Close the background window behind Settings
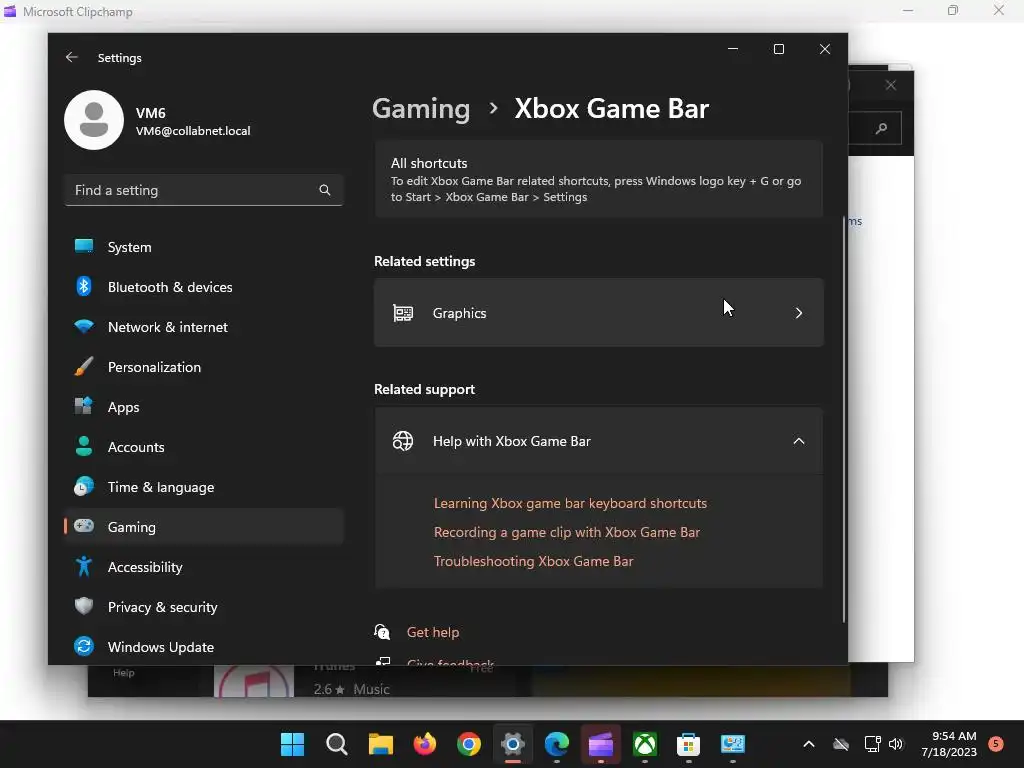Screen dimensions: 1024x768 click(891, 86)
